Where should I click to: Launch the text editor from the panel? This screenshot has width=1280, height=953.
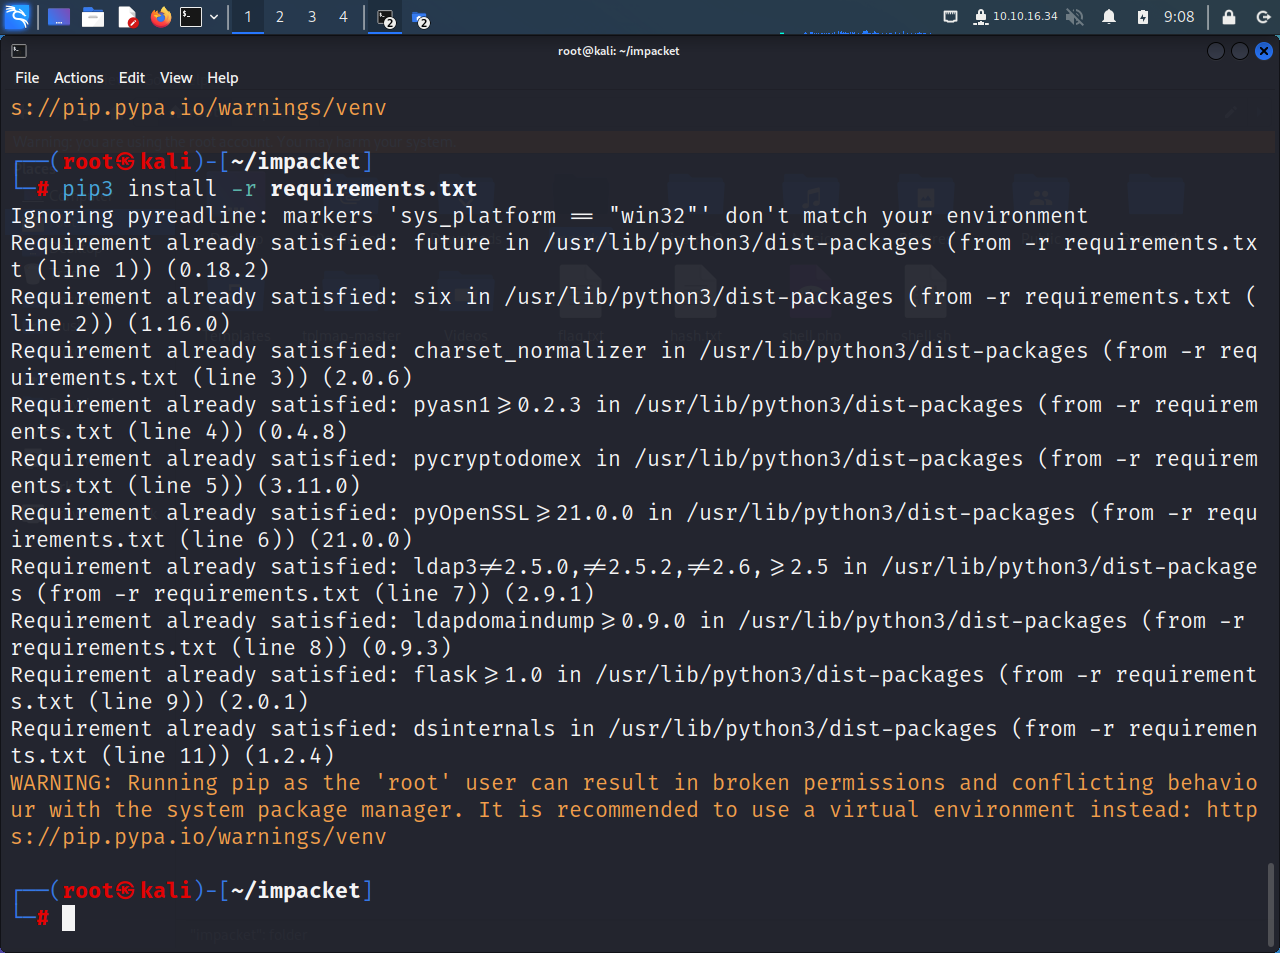pos(127,17)
